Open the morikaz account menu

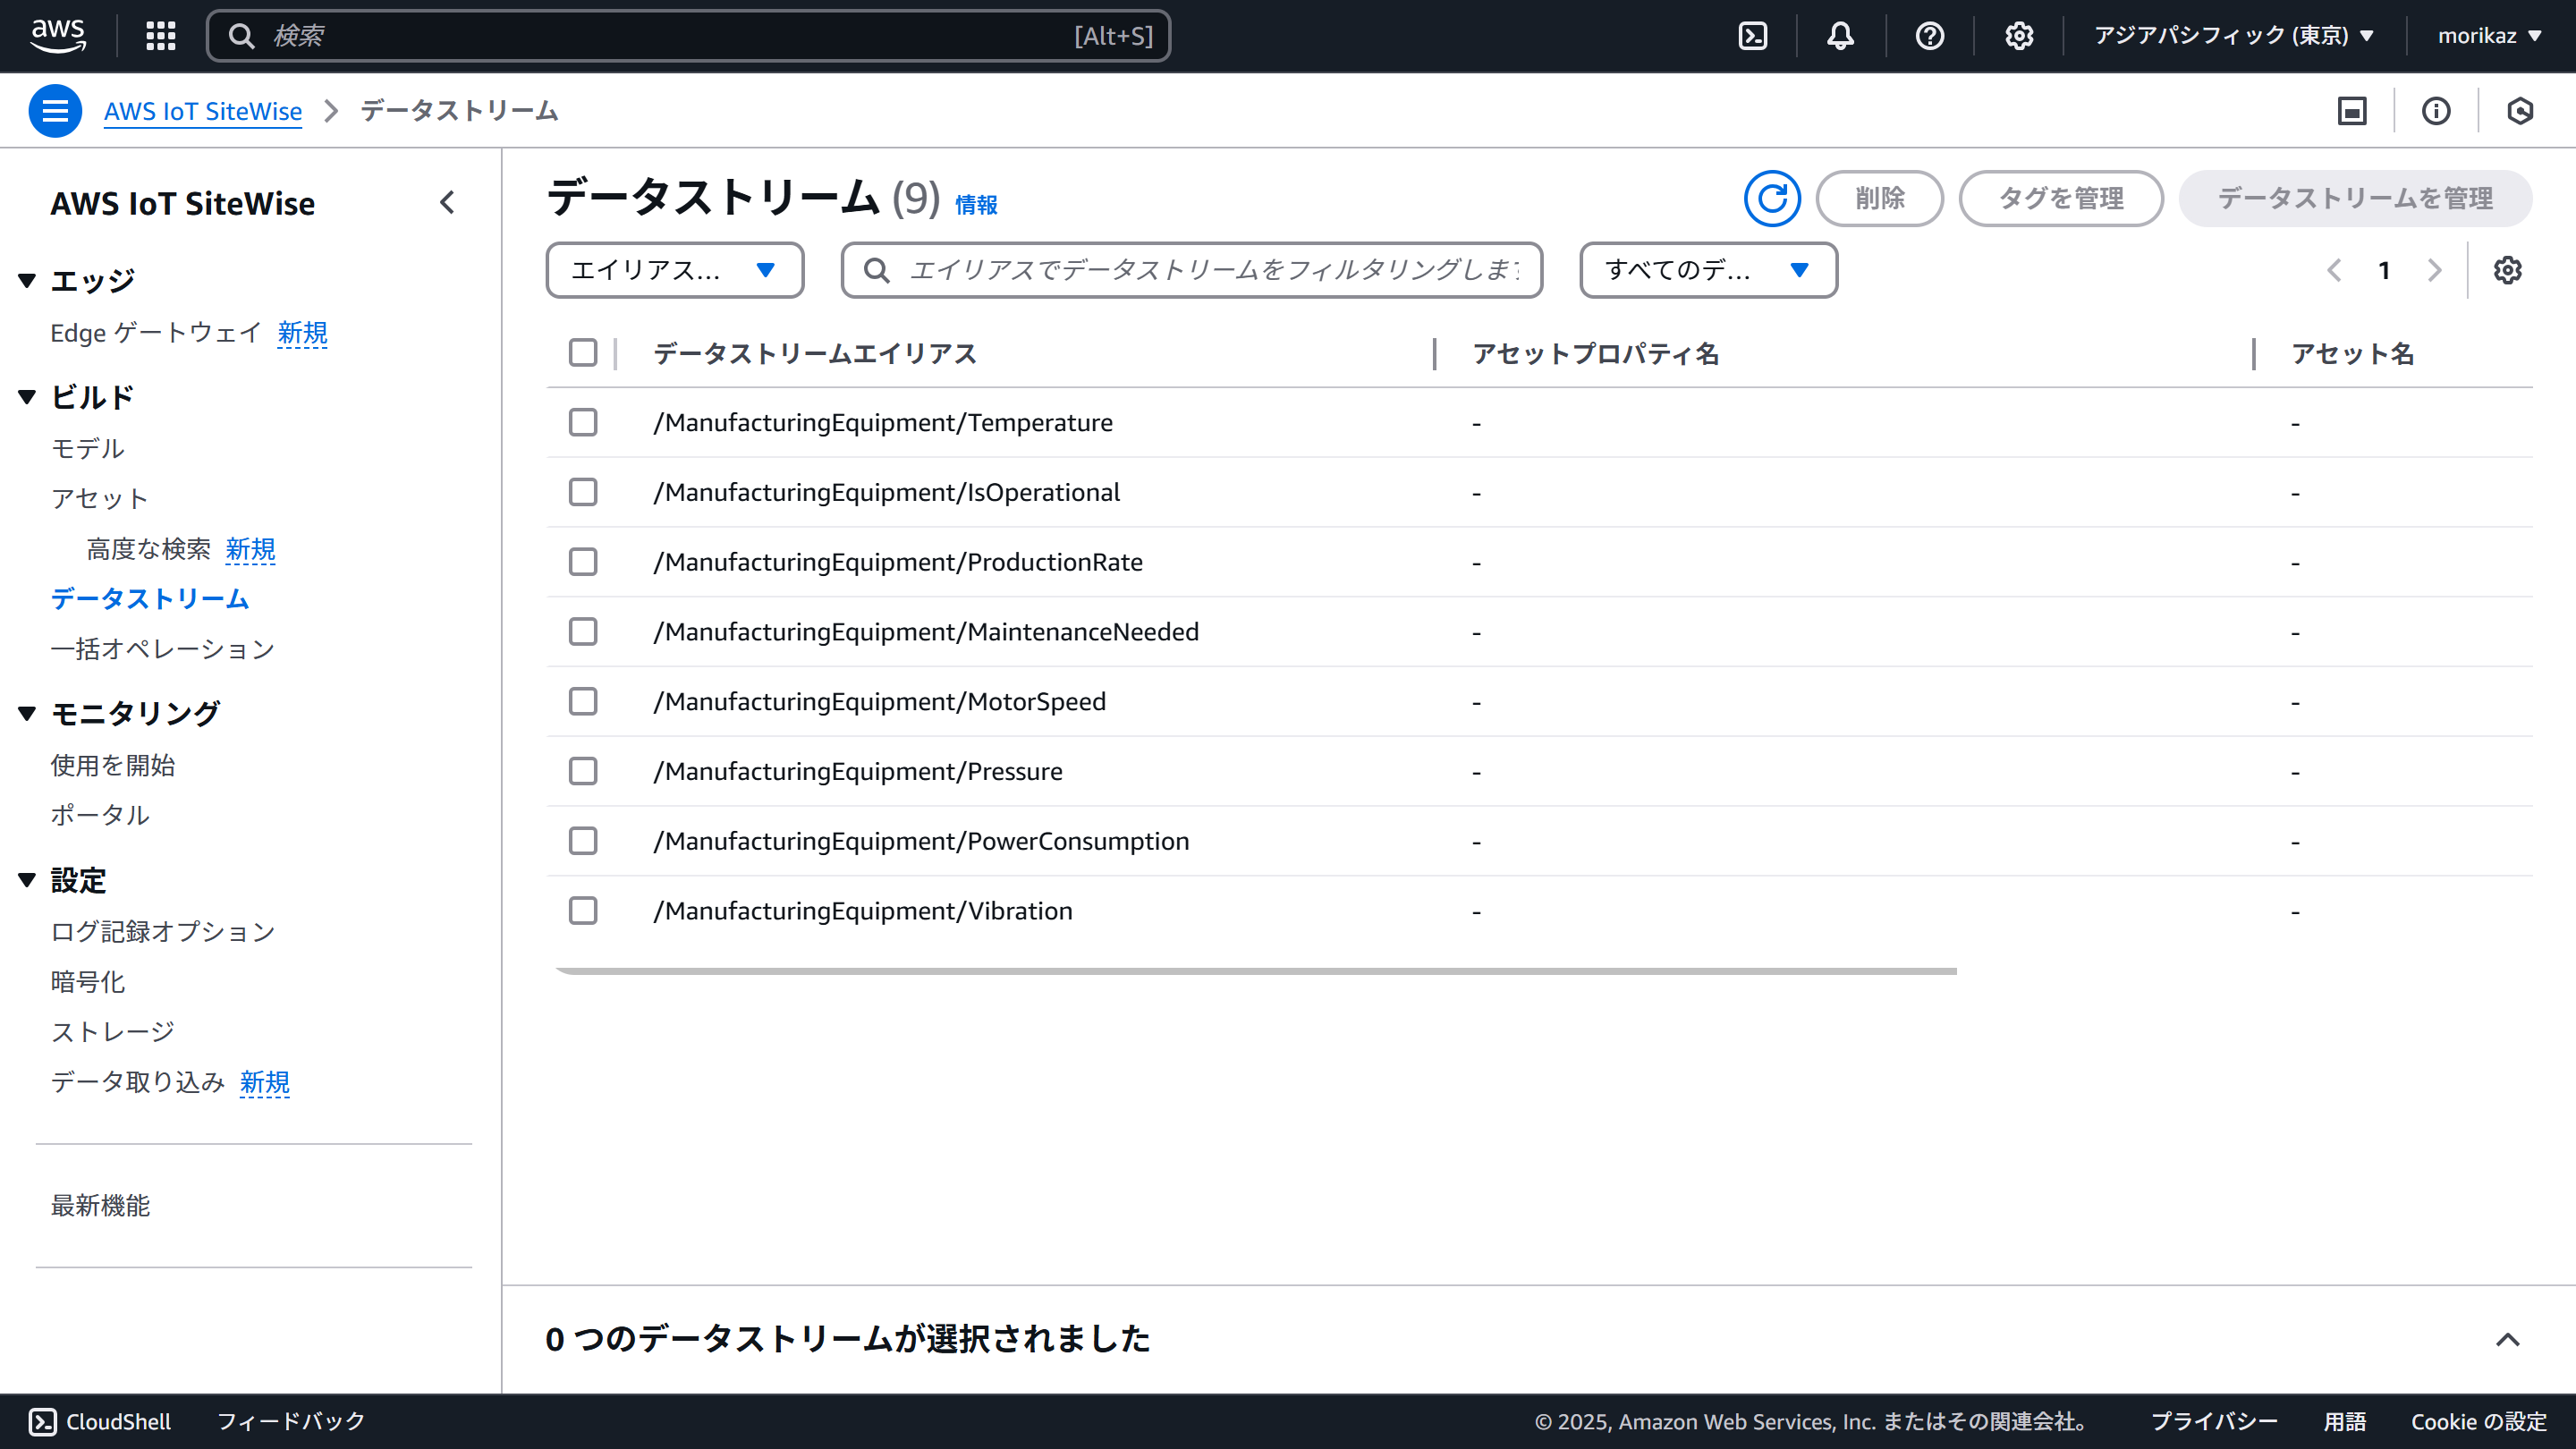2489,36
